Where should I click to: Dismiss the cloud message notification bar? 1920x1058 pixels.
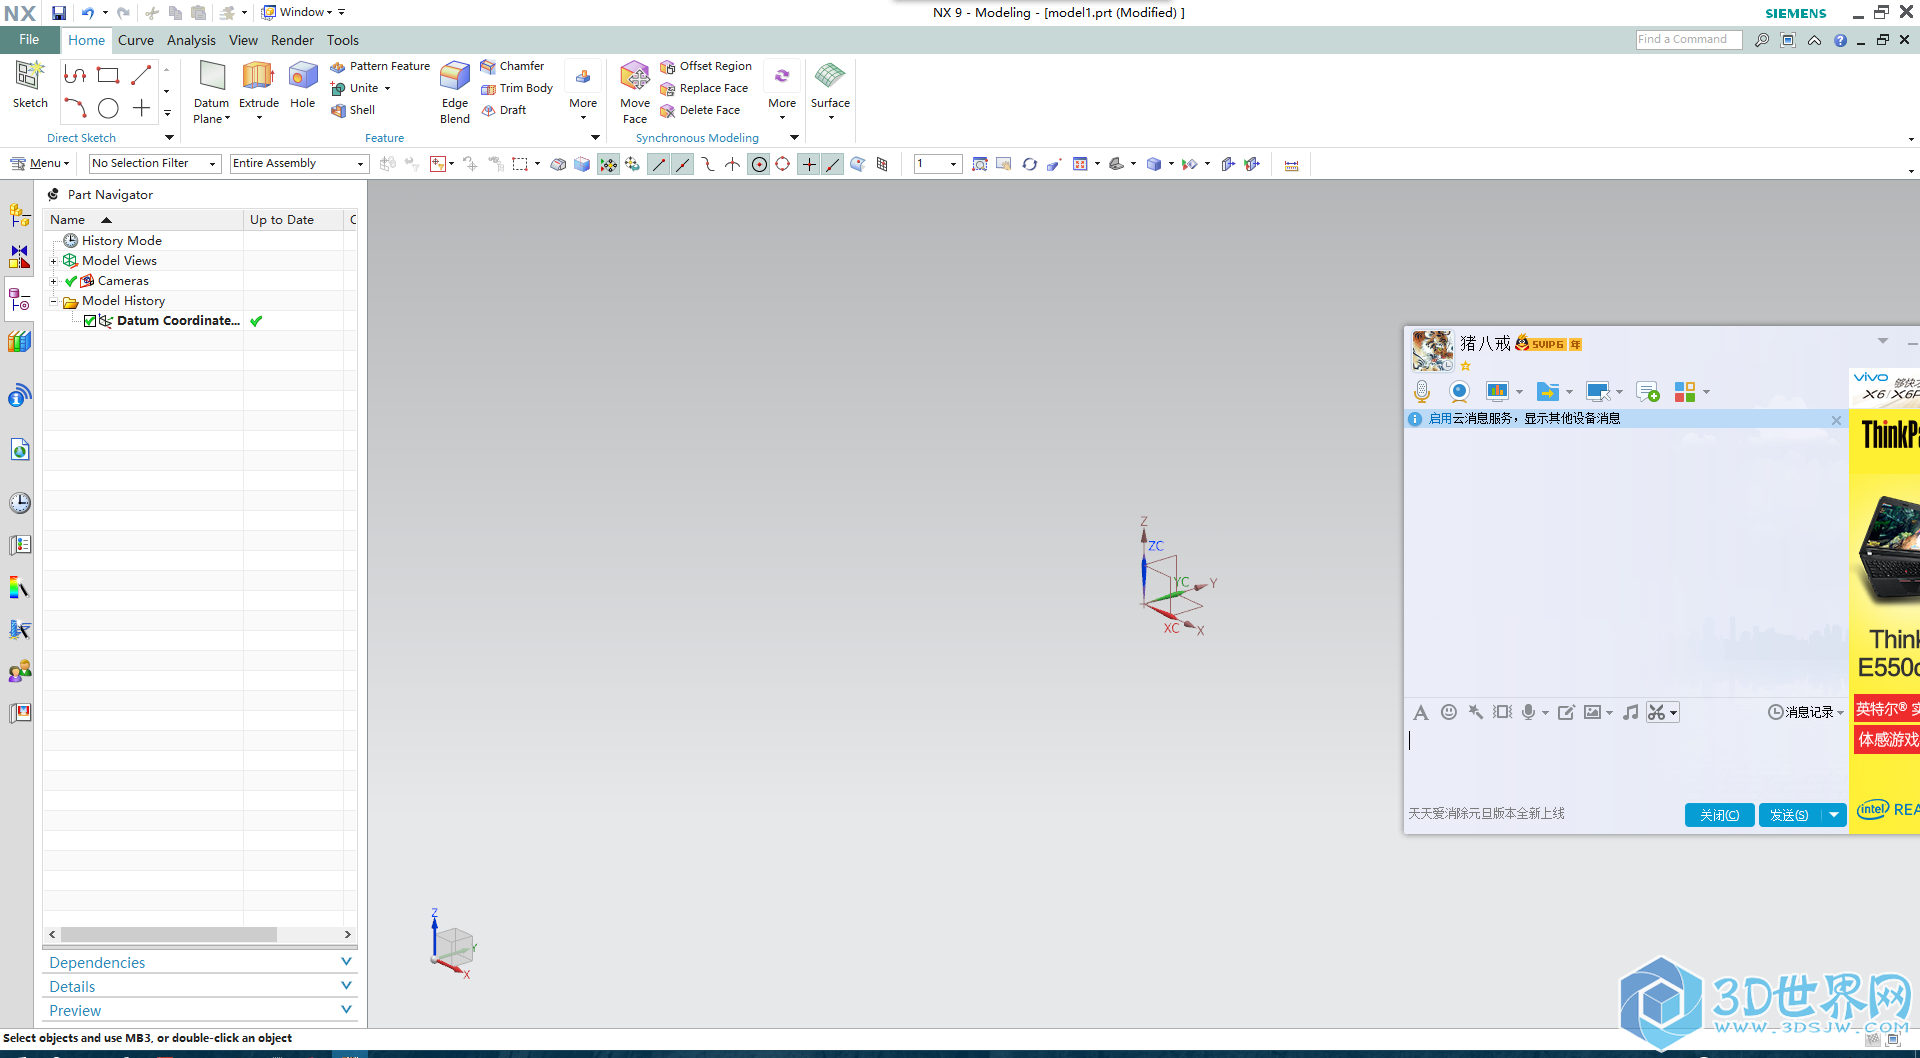click(x=1836, y=420)
